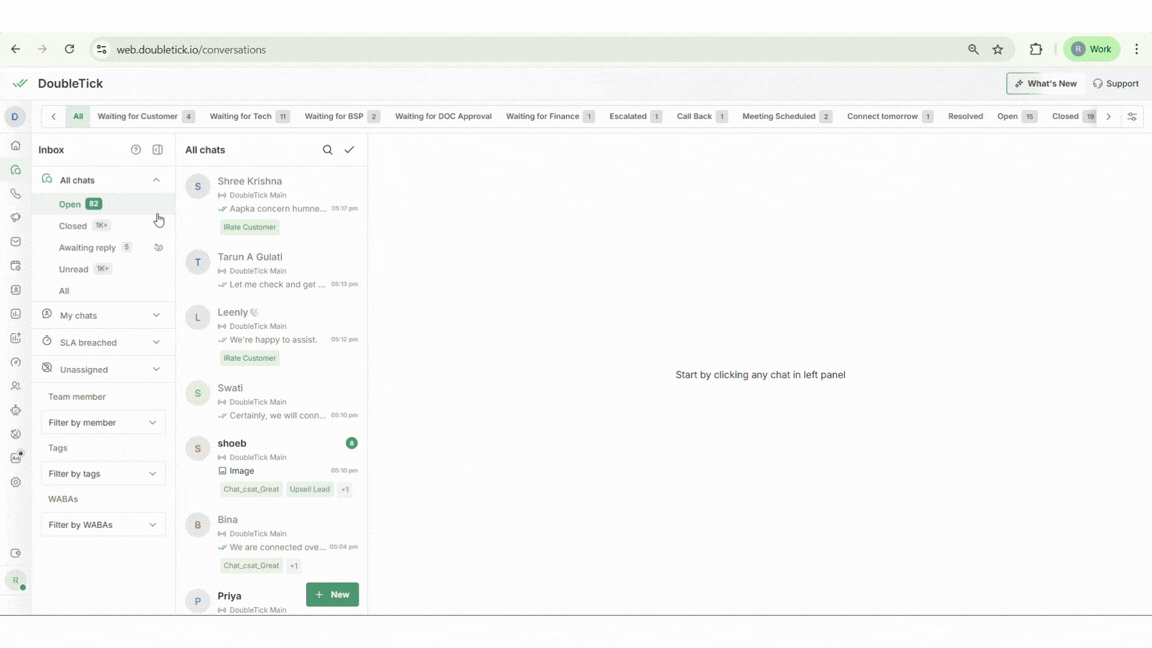Click the phone calls icon in sidebar

point(15,194)
